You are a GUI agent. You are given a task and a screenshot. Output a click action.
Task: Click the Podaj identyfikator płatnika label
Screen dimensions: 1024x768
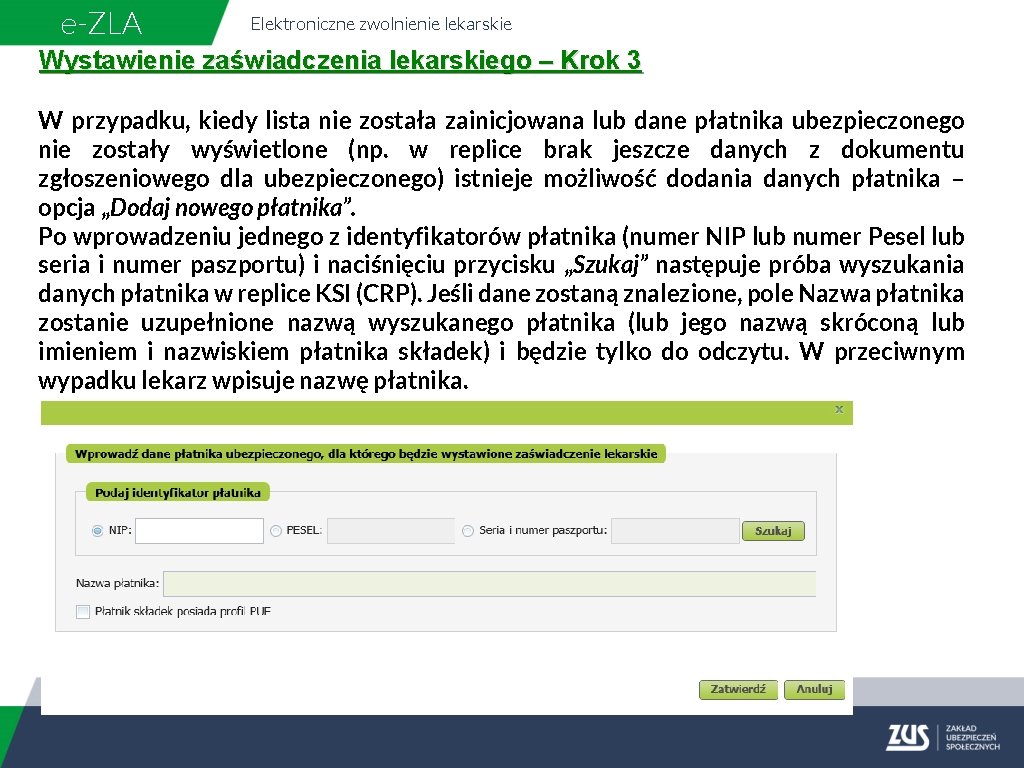pyautogui.click(x=178, y=493)
